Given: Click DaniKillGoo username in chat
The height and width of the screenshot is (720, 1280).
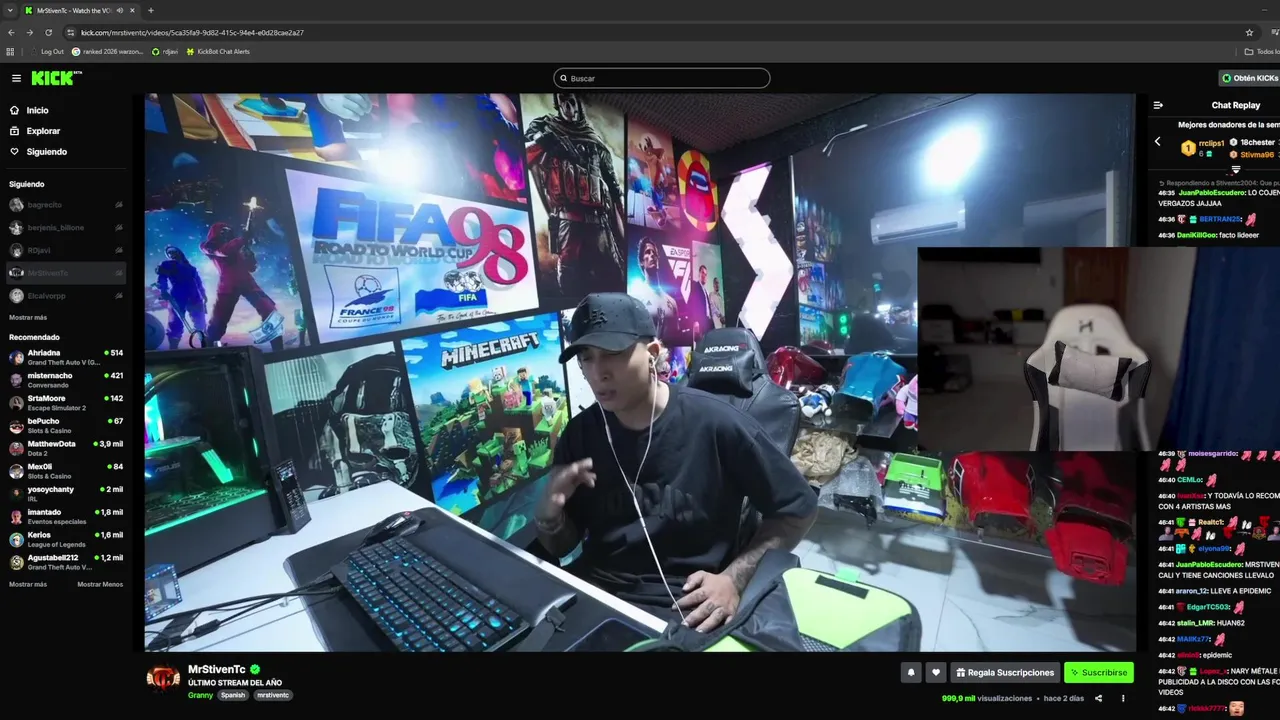Looking at the screenshot, I should (1196, 235).
